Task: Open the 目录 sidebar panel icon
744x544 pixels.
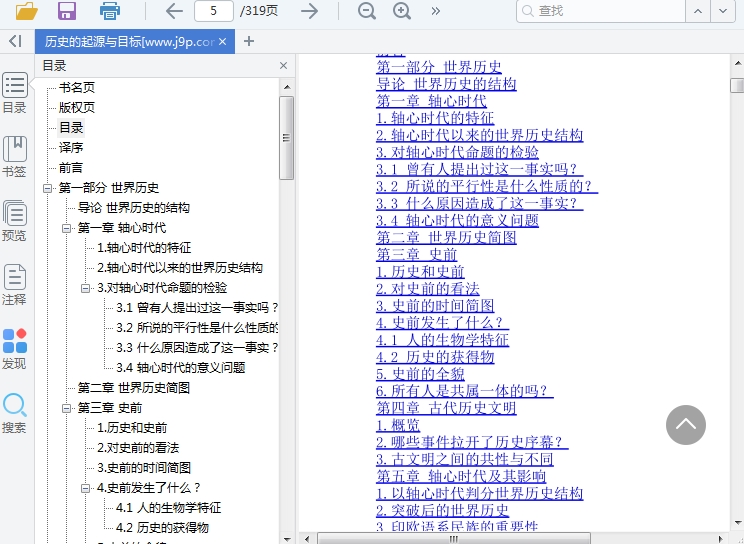Action: point(15,93)
